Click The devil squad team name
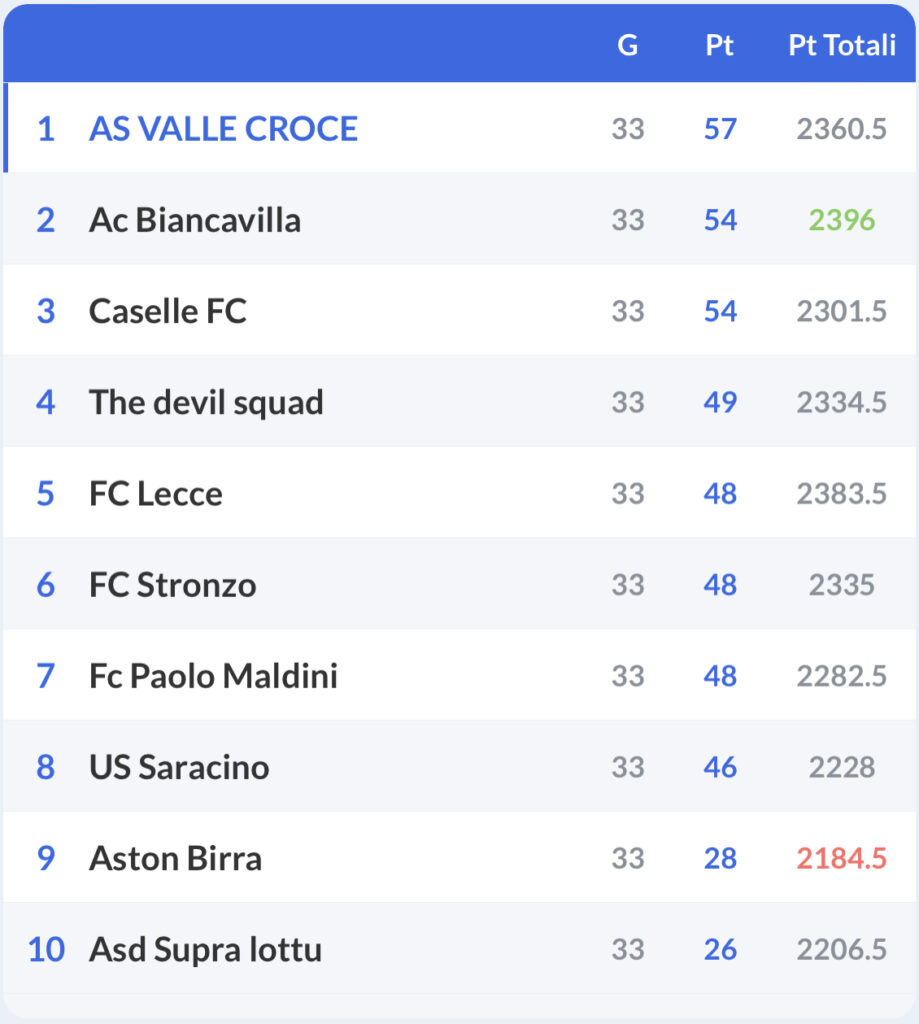The height and width of the screenshot is (1024, 919). point(206,402)
